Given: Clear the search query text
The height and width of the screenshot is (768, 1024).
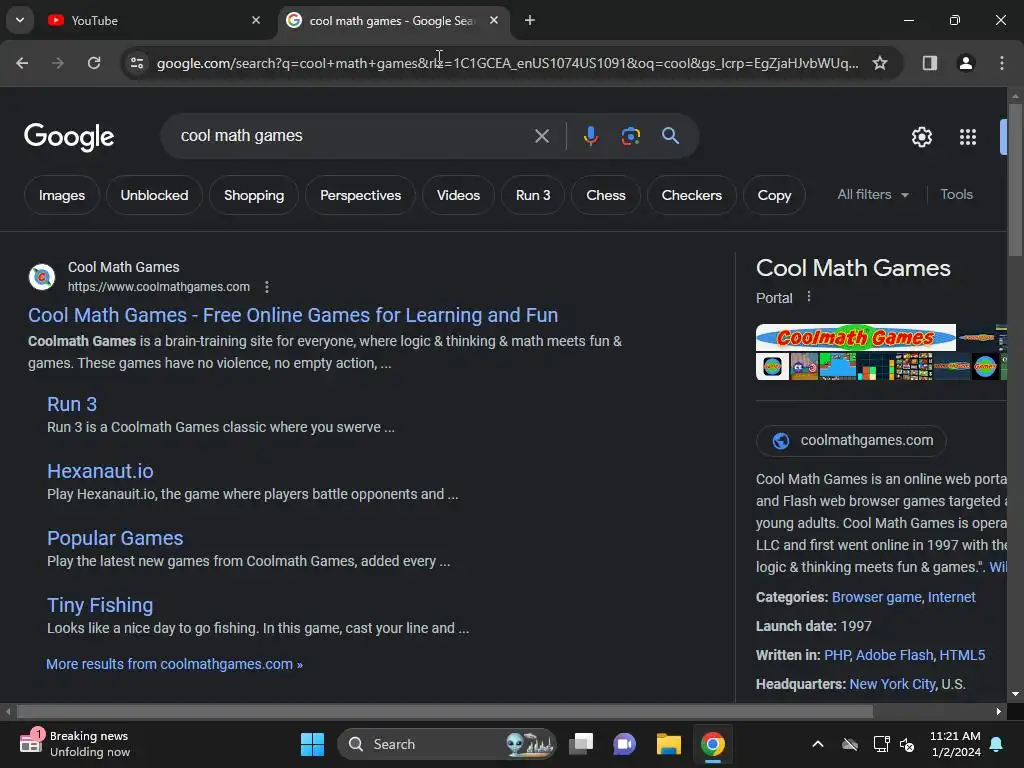Looking at the screenshot, I should coord(541,136).
